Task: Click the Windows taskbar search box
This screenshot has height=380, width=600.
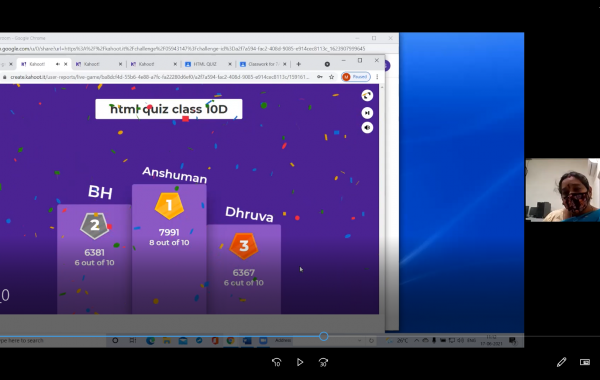Action: coord(53,341)
